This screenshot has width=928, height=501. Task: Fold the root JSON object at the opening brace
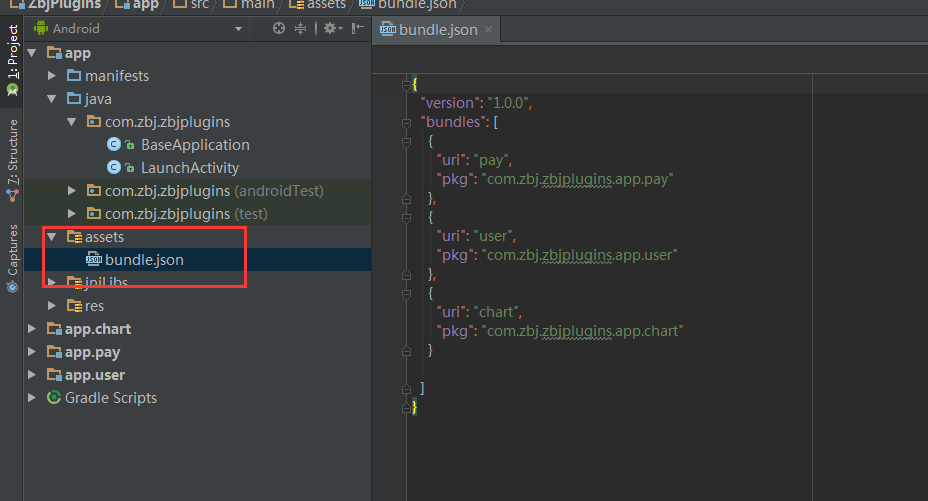[406, 85]
